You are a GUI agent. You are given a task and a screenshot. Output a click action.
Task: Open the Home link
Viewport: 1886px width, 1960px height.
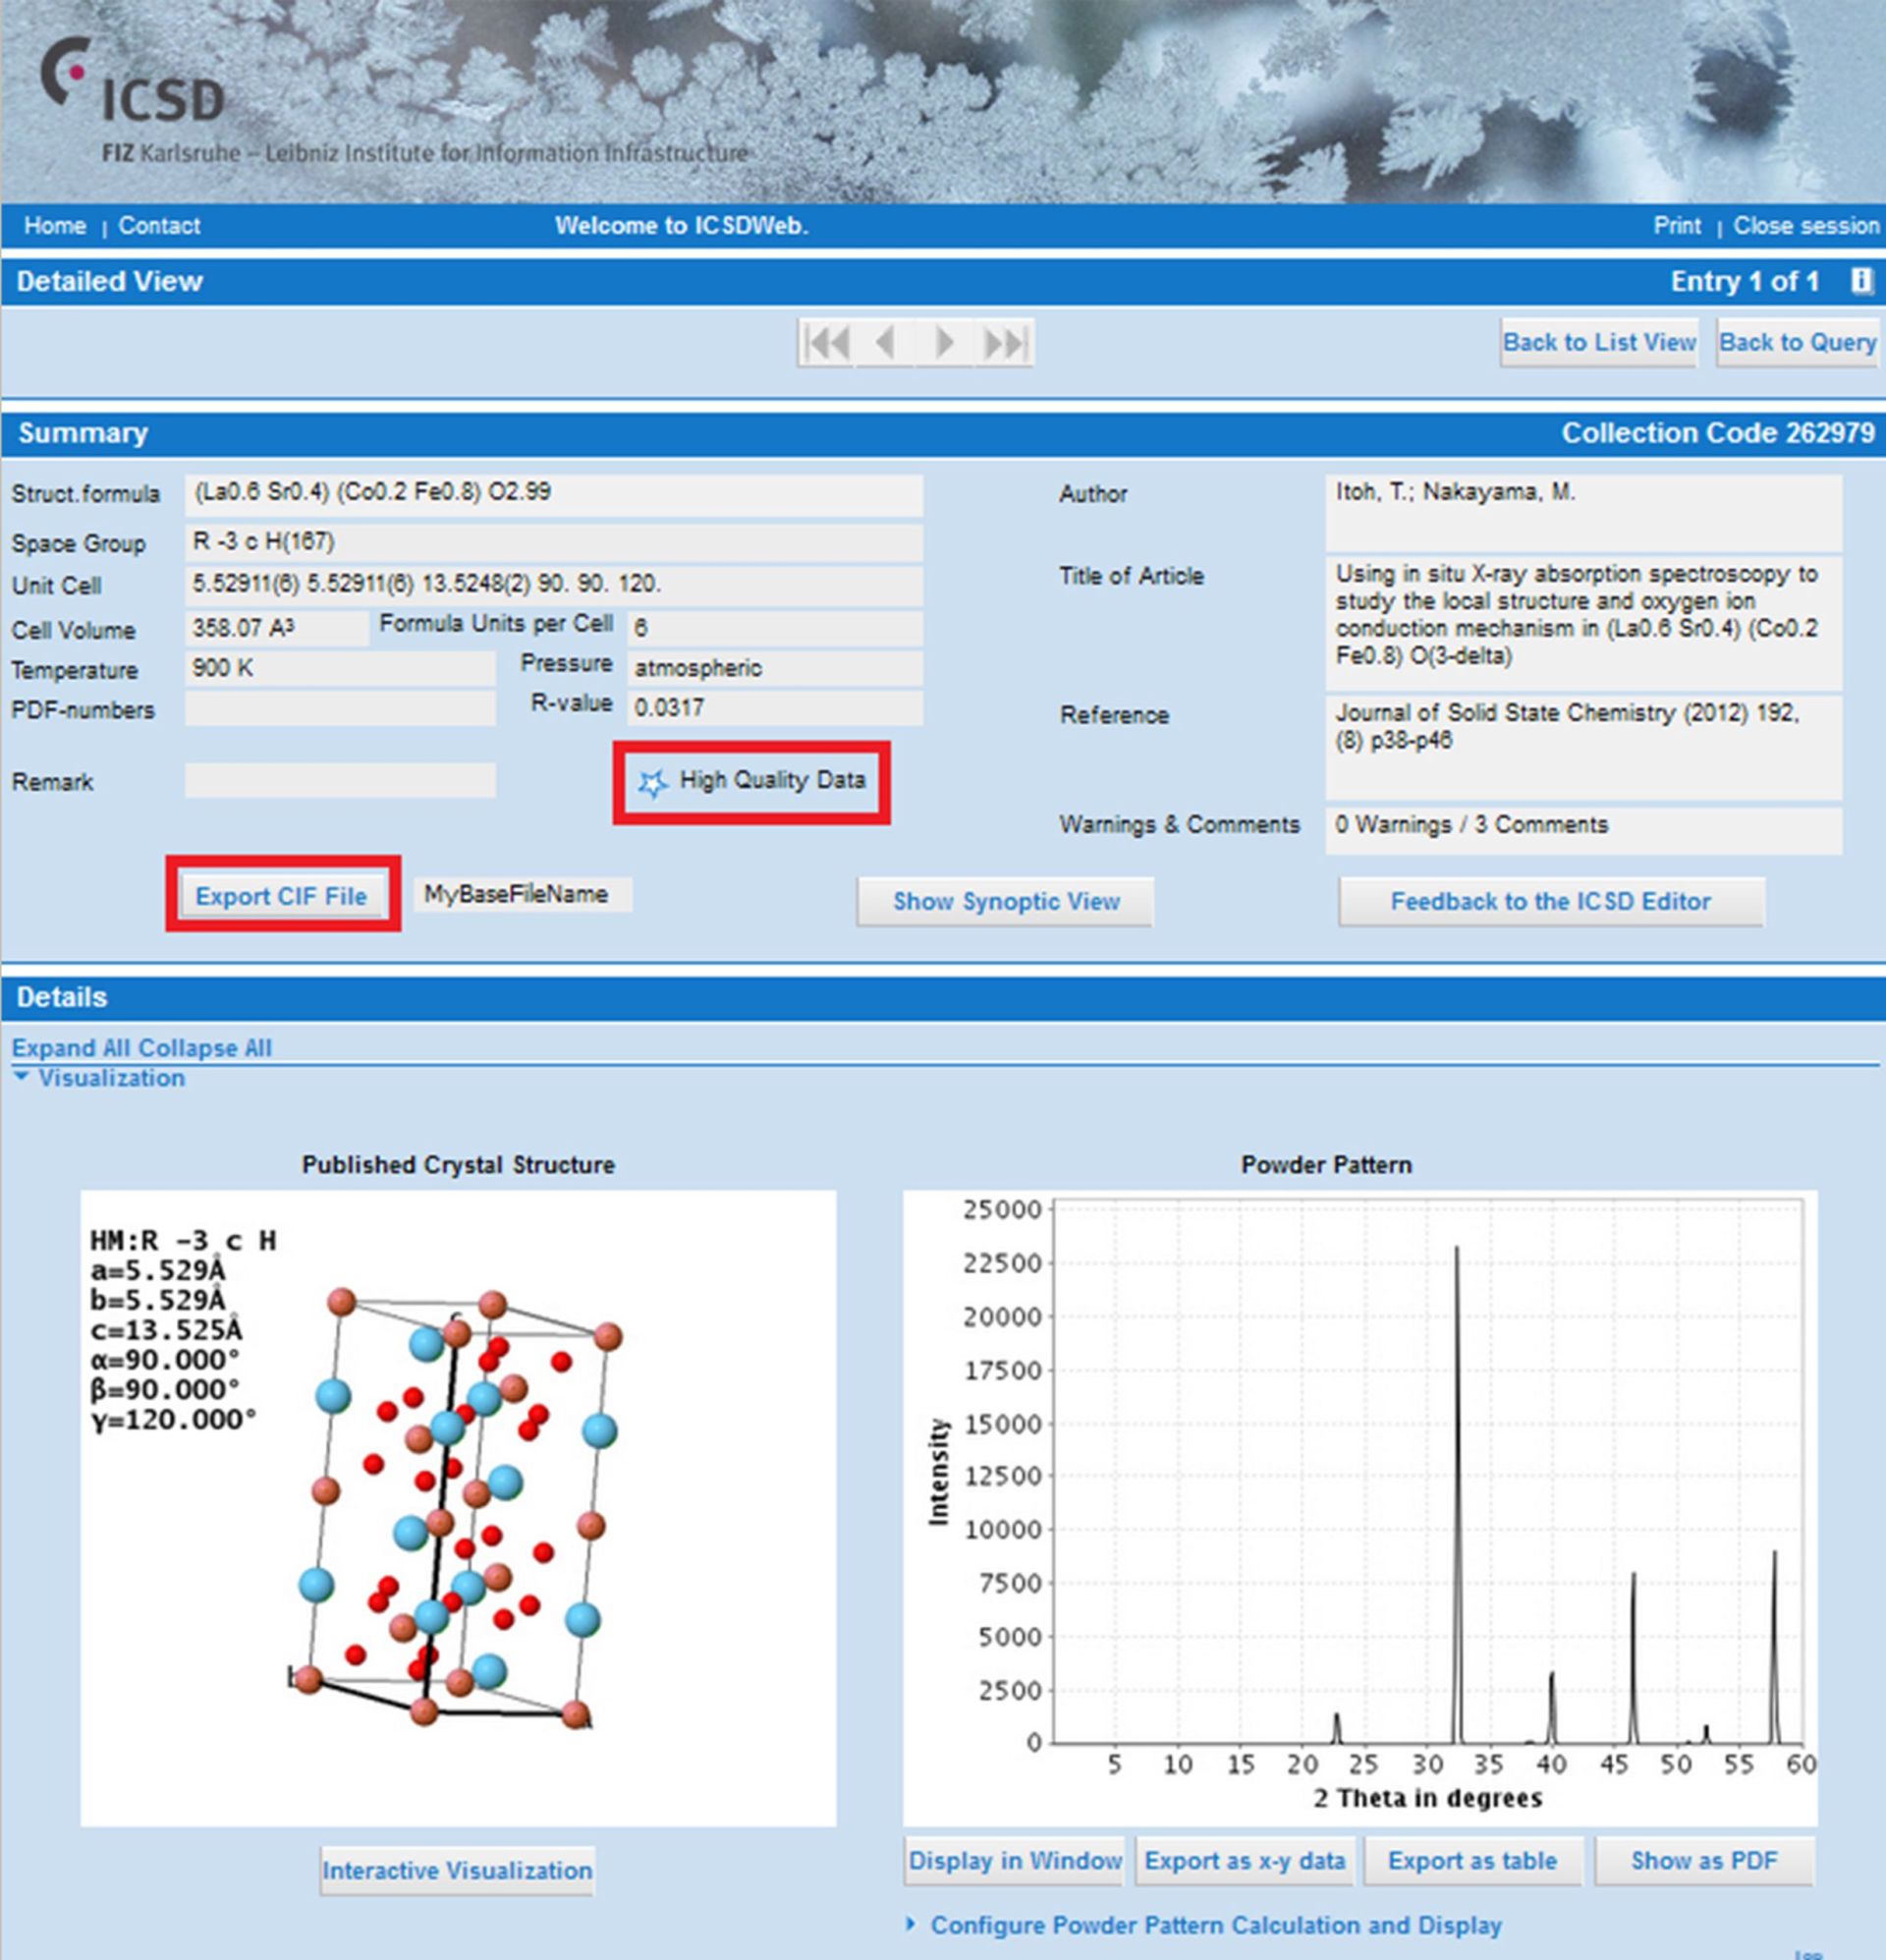55,226
